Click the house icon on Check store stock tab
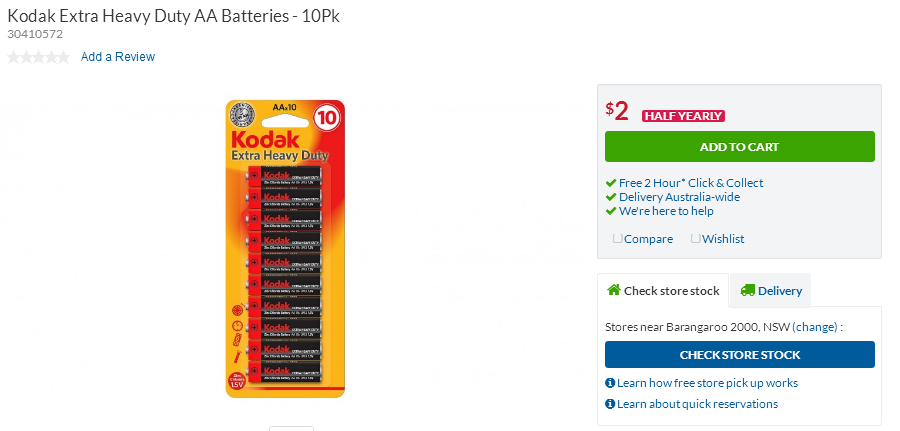 [614, 290]
